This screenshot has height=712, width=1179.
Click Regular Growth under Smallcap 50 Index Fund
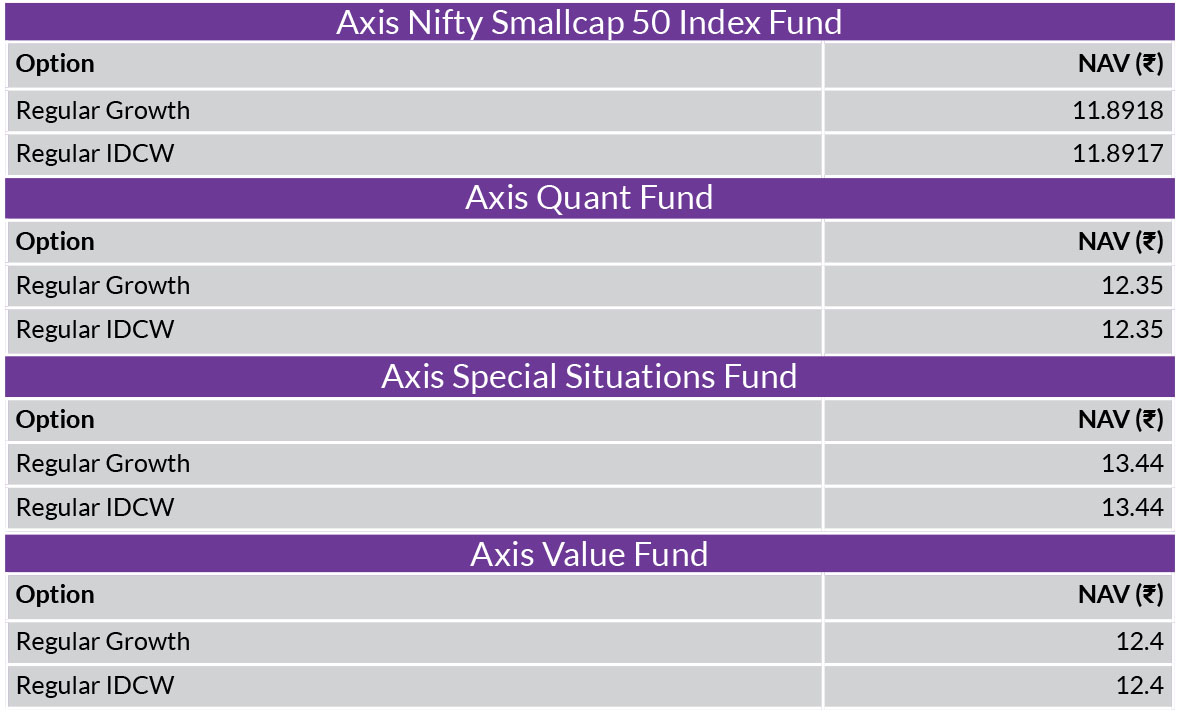(x=103, y=111)
